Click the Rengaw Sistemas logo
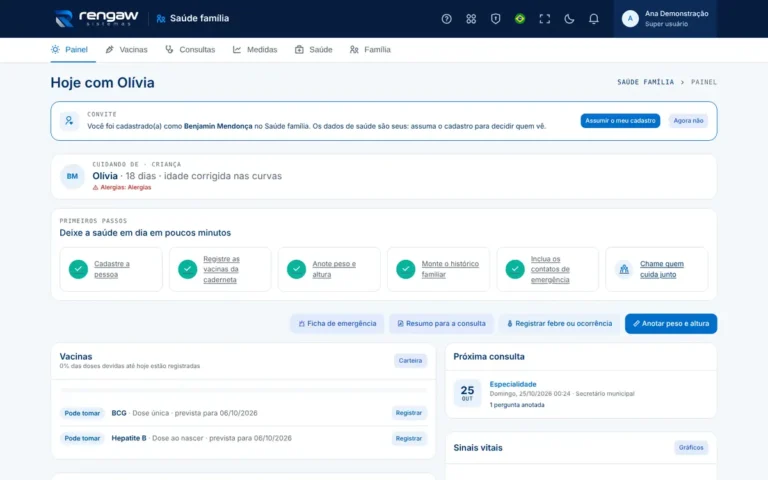This screenshot has width=768, height=480. point(96,18)
